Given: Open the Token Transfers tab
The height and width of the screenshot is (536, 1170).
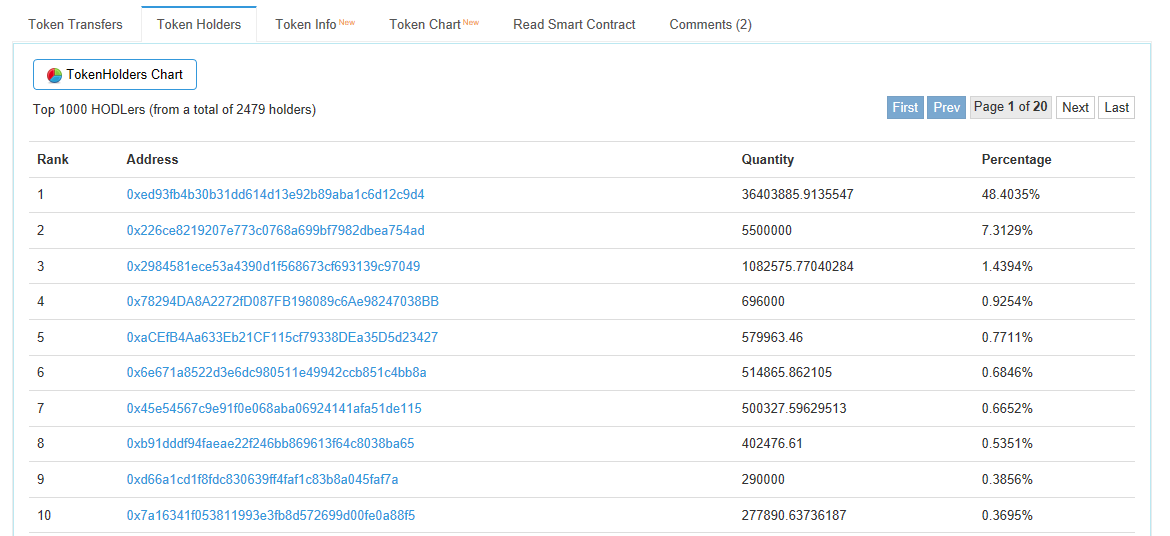Looking at the screenshot, I should click(x=75, y=24).
